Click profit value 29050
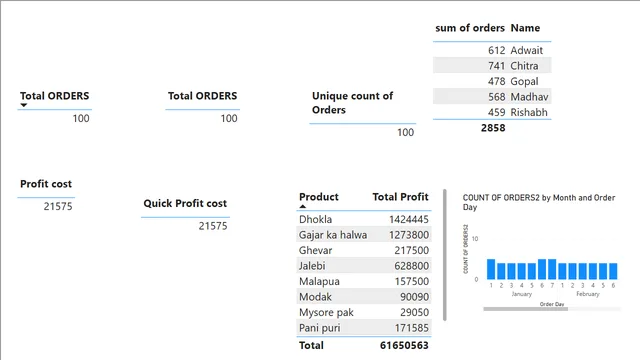 point(414,312)
